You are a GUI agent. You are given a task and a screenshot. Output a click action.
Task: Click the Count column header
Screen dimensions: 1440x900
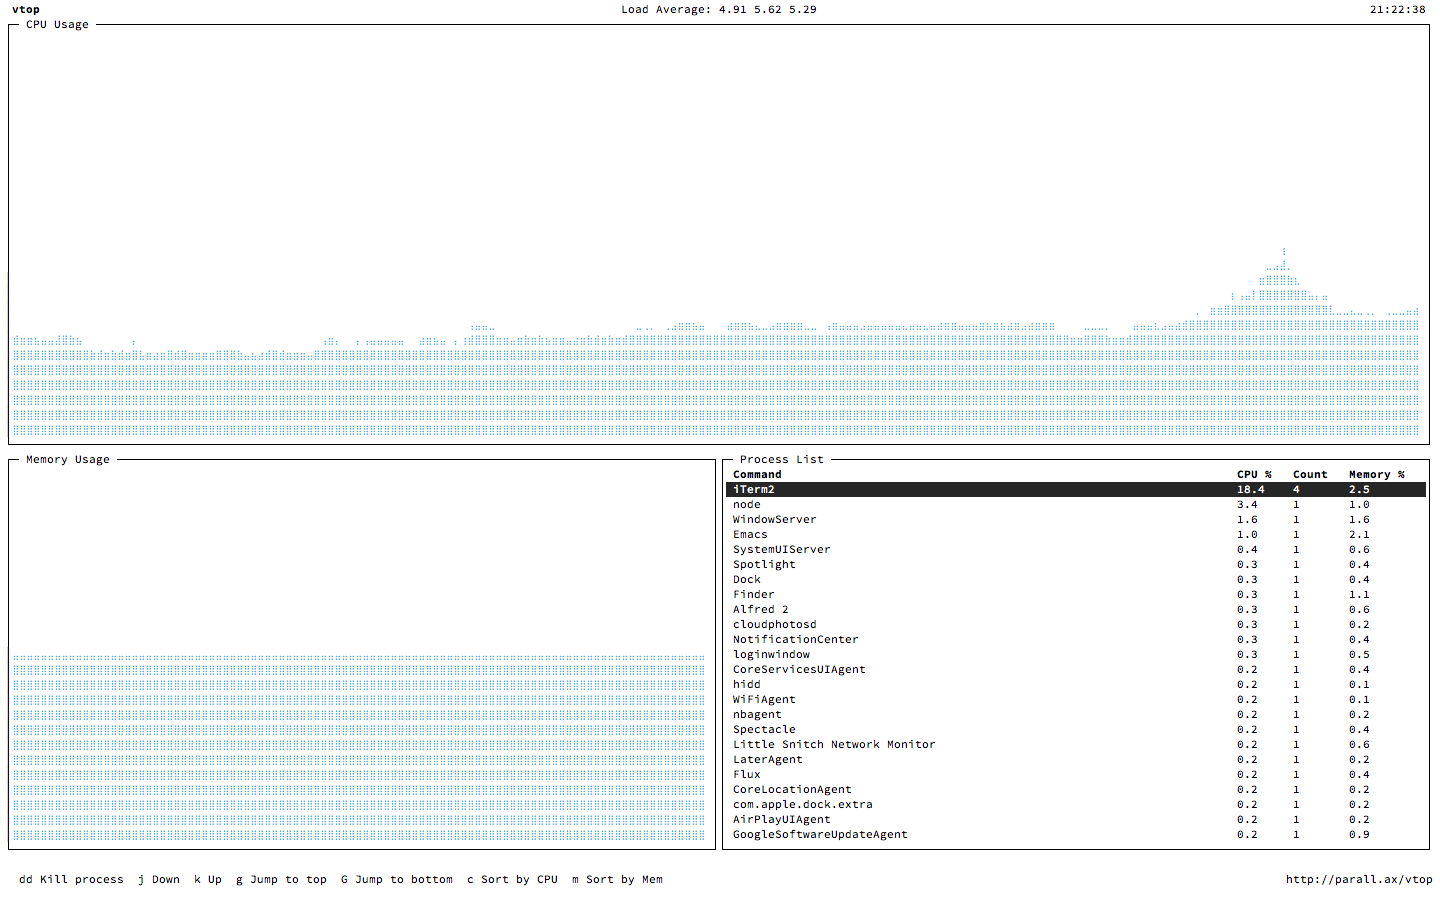click(1310, 475)
